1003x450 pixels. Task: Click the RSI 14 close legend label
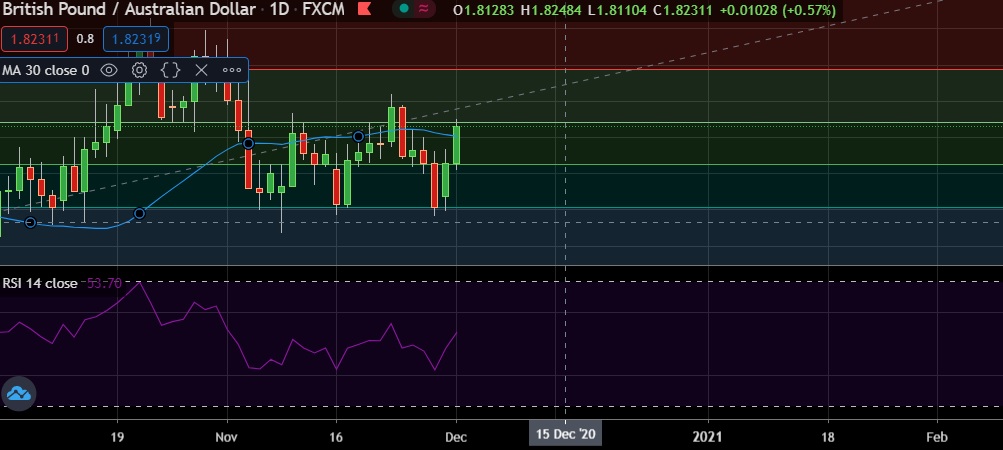(40, 284)
